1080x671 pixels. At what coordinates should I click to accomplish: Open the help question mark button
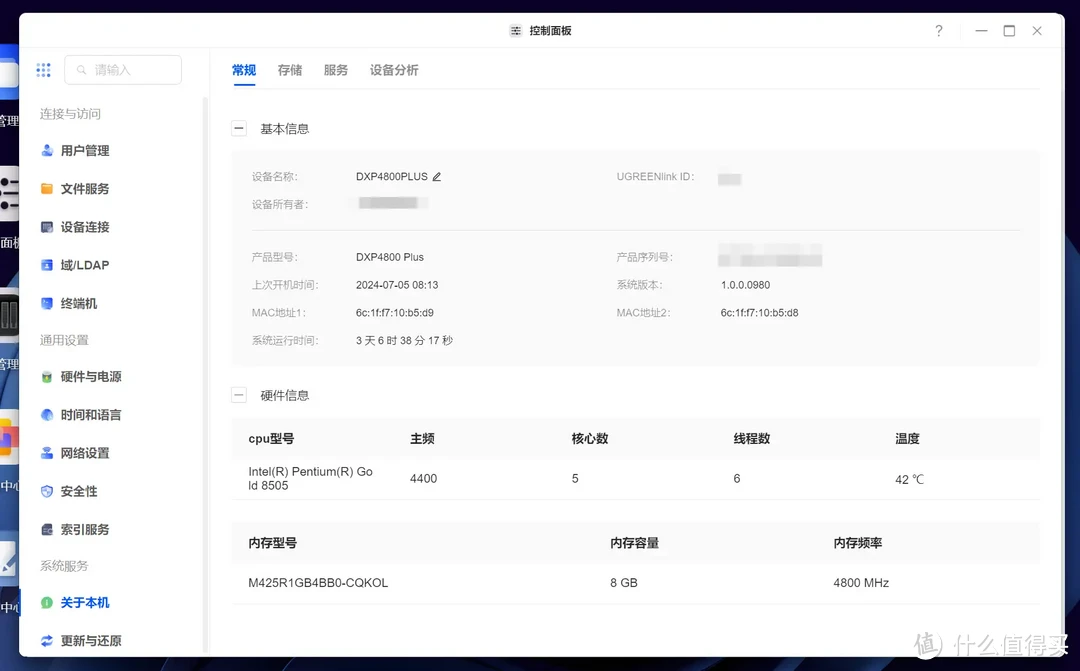(x=938, y=31)
